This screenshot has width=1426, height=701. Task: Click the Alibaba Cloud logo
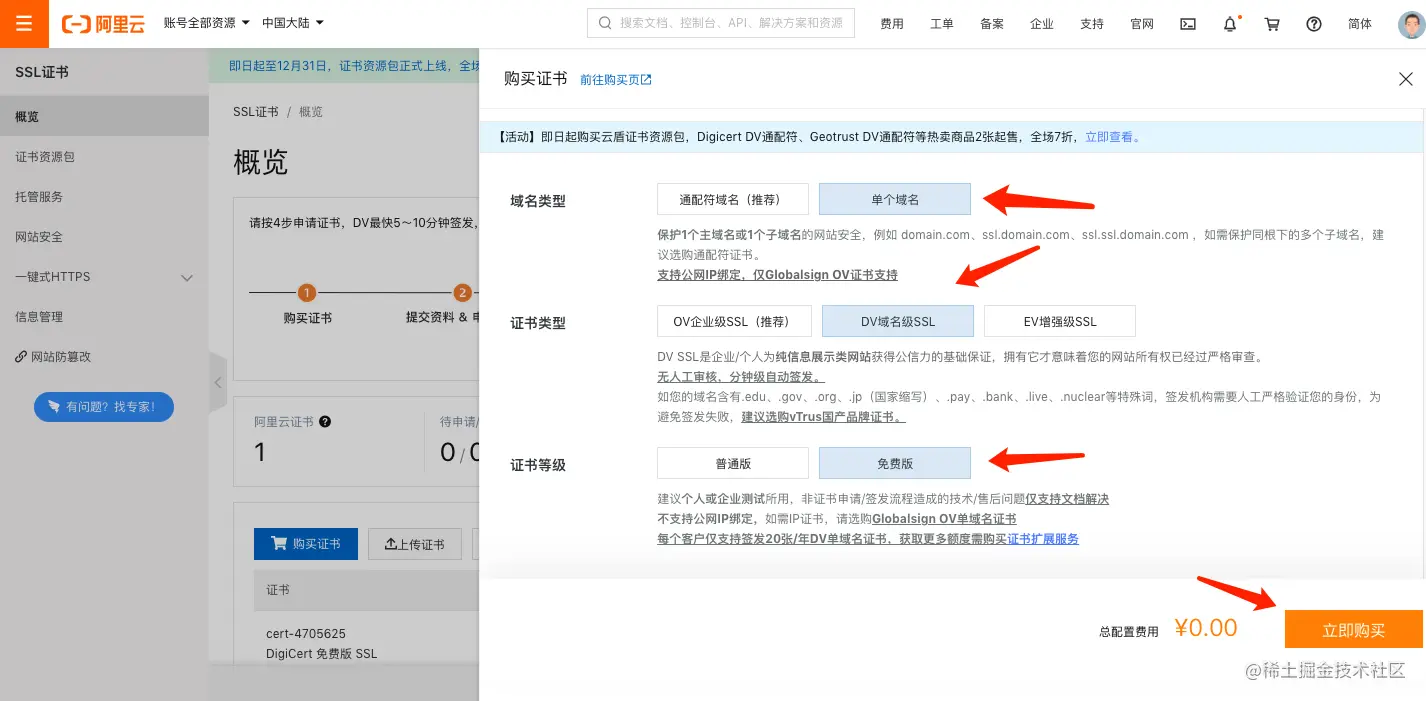[103, 24]
